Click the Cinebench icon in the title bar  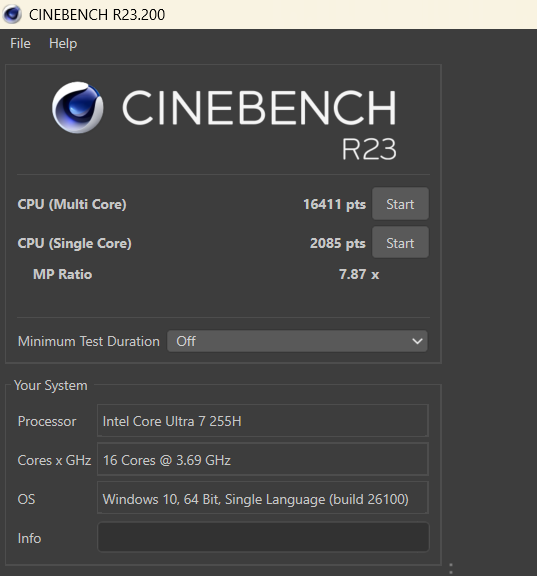[12, 14]
